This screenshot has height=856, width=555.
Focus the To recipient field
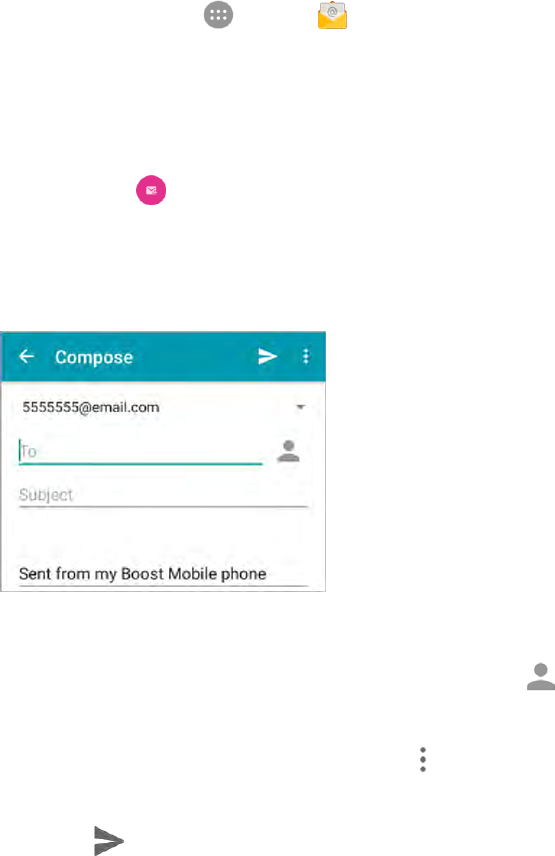(x=141, y=451)
